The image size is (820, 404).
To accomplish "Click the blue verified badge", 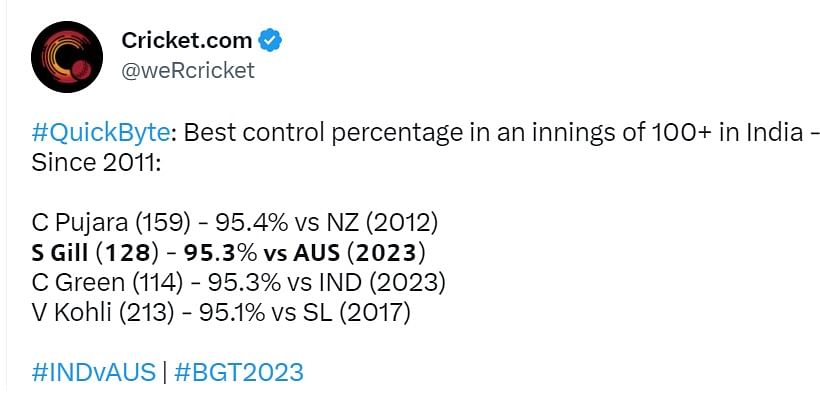I will 271,42.
